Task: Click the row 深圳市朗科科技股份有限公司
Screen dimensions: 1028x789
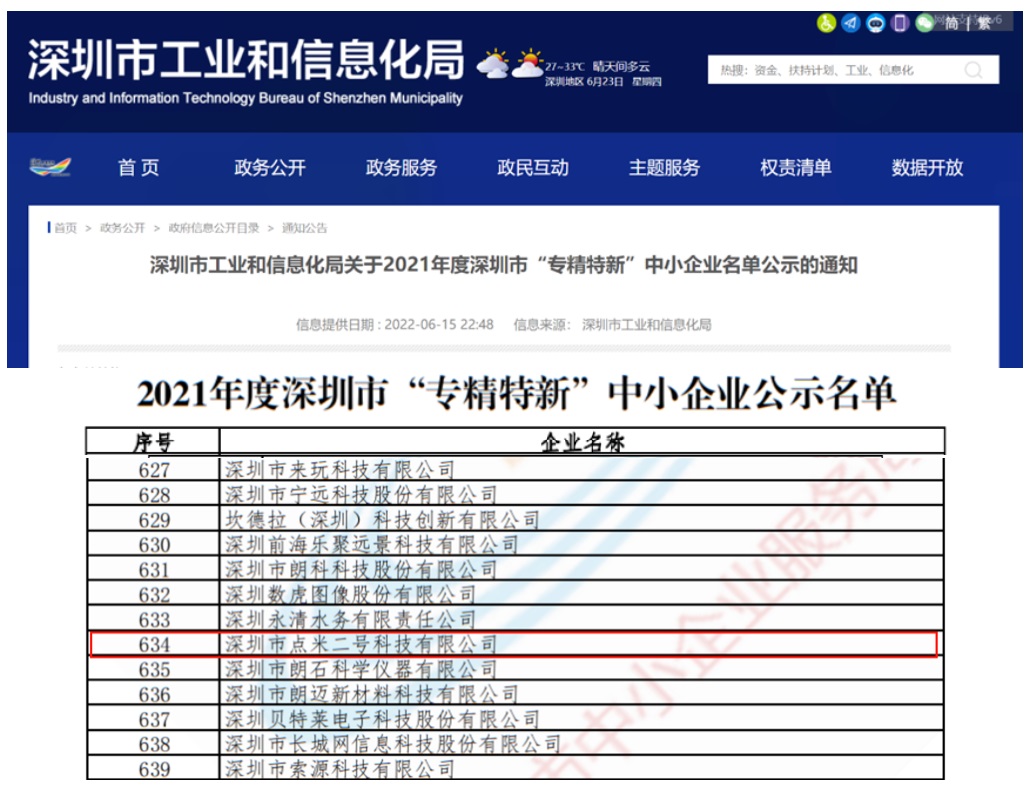Action: (515, 569)
